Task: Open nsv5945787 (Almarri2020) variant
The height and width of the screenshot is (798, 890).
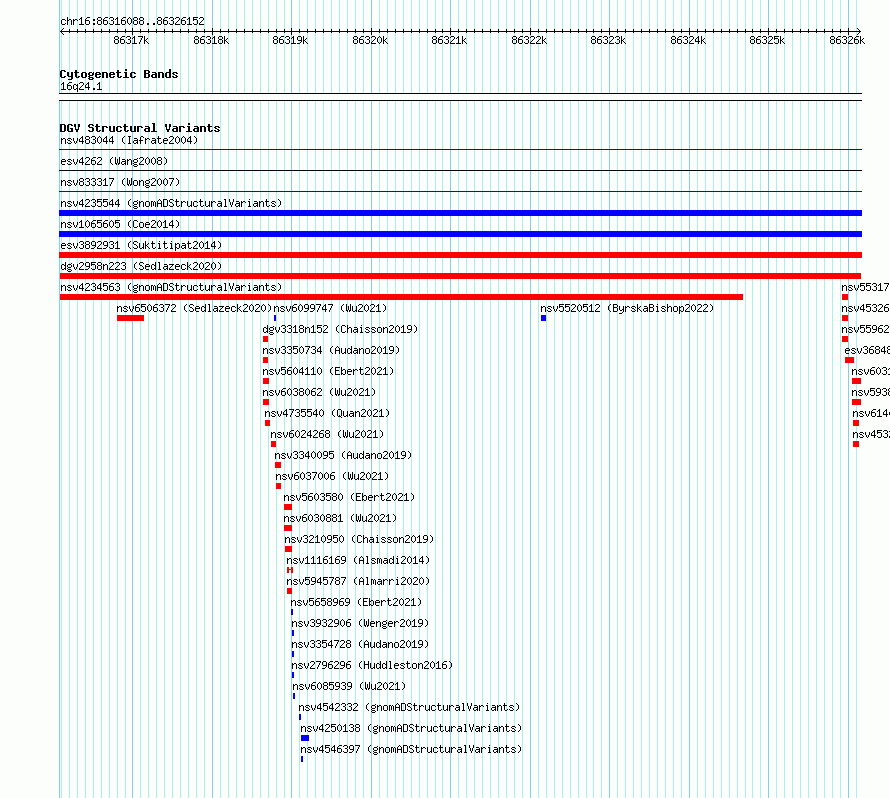Action: pos(358,581)
